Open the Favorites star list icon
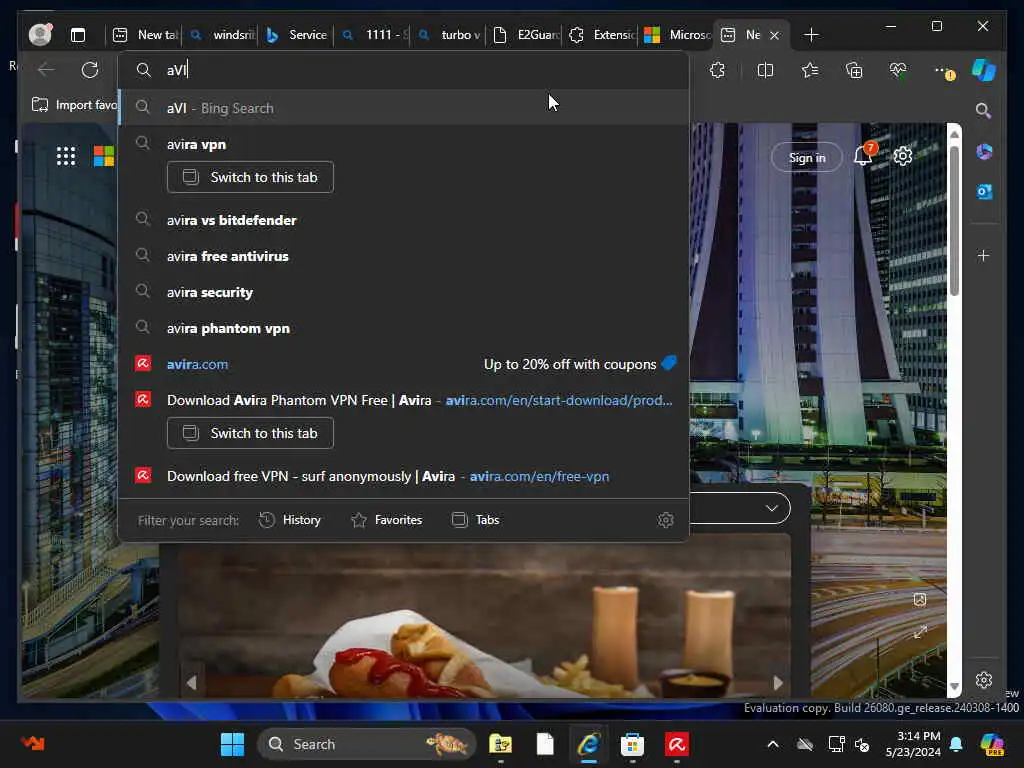 [x=810, y=70]
